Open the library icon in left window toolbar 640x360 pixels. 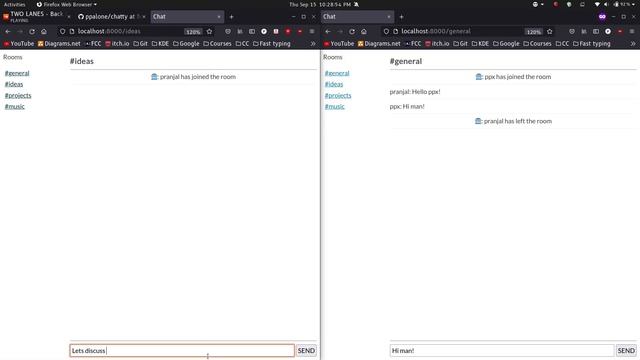[x=240, y=31]
